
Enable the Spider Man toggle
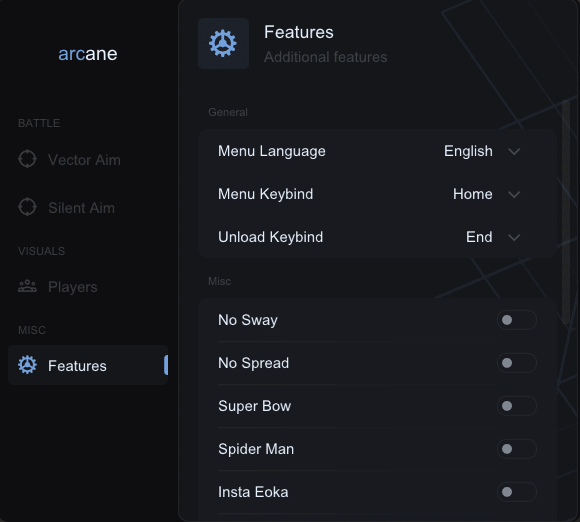(x=516, y=449)
